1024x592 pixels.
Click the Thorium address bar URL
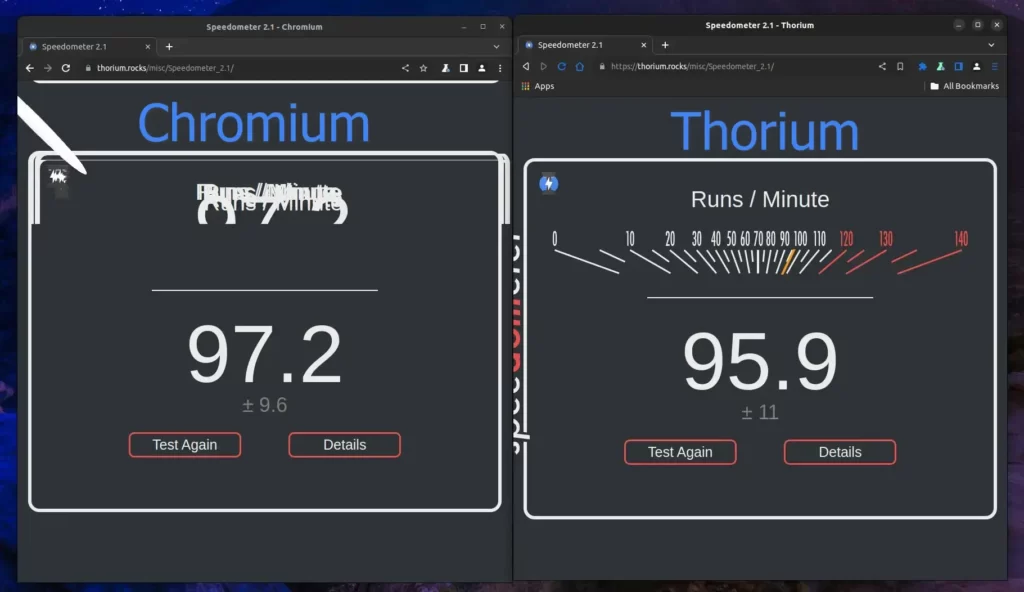point(692,66)
